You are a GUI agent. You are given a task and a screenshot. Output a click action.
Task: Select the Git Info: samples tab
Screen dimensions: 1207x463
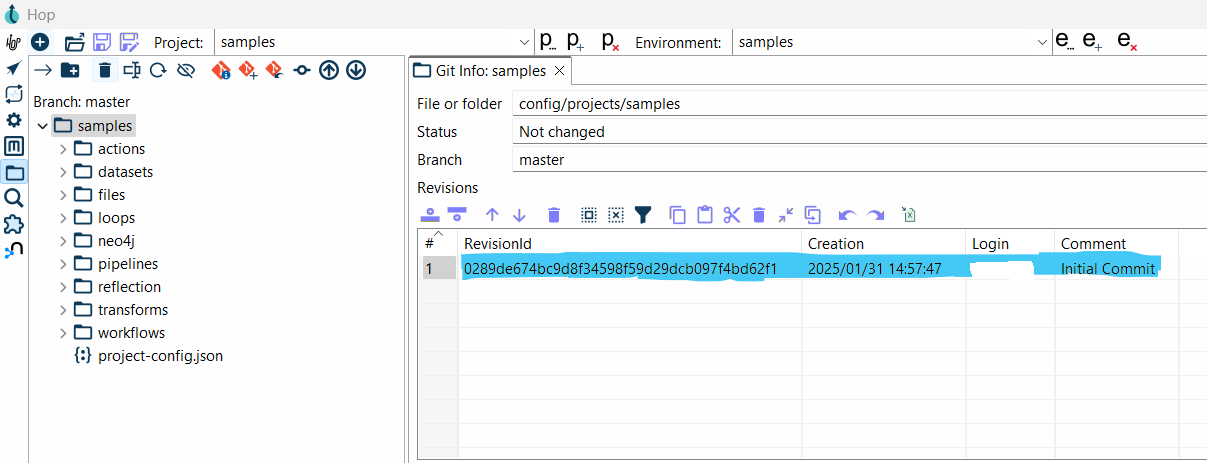490,71
